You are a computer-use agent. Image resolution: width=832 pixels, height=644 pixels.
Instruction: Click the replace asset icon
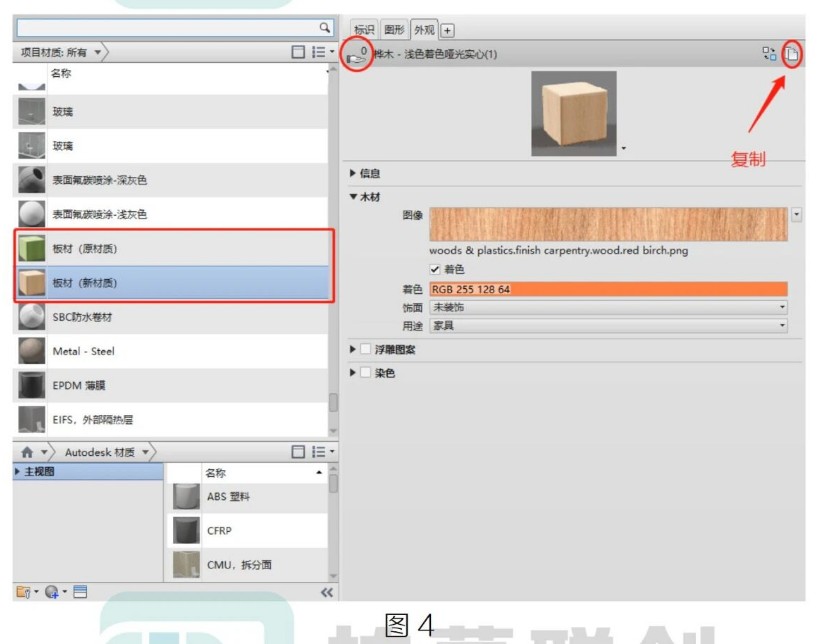coord(769,54)
